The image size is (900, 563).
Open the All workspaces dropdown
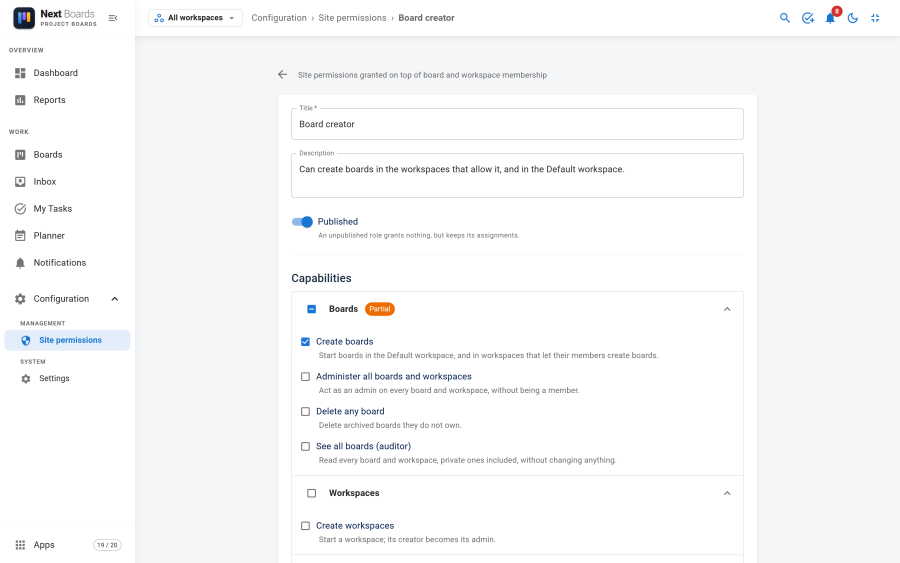(195, 18)
